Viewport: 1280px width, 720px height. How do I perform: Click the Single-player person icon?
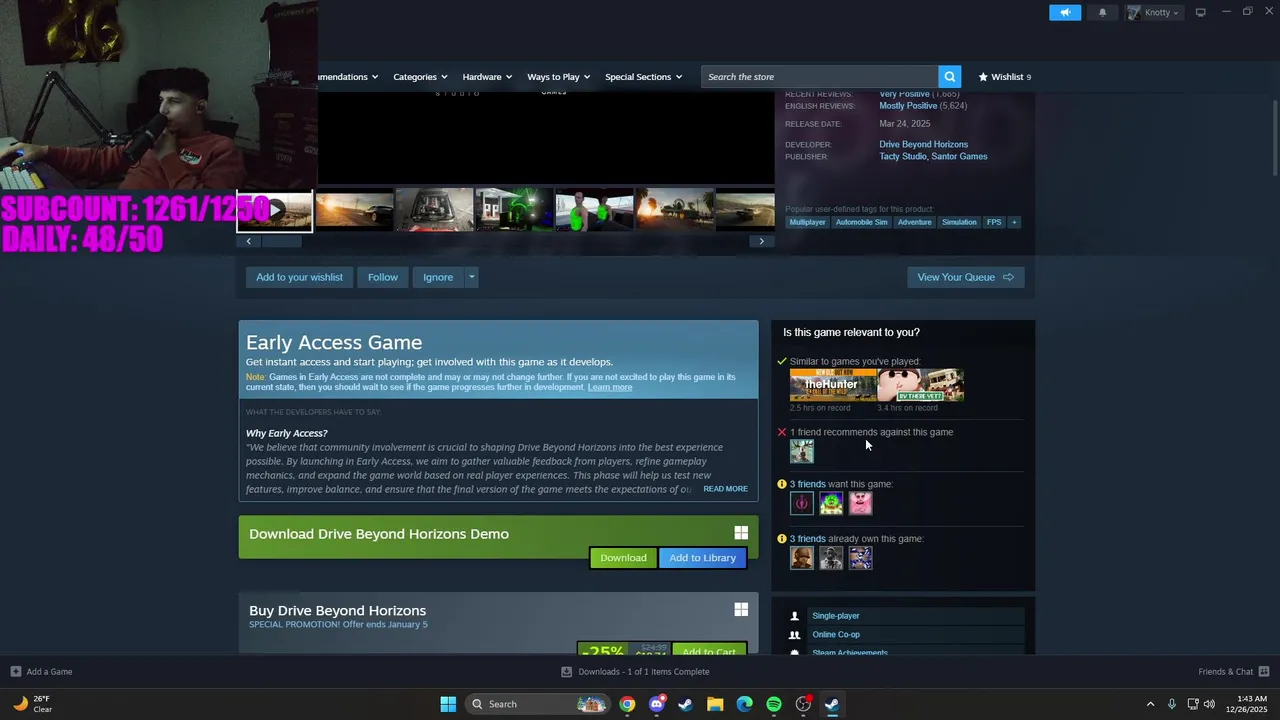795,616
